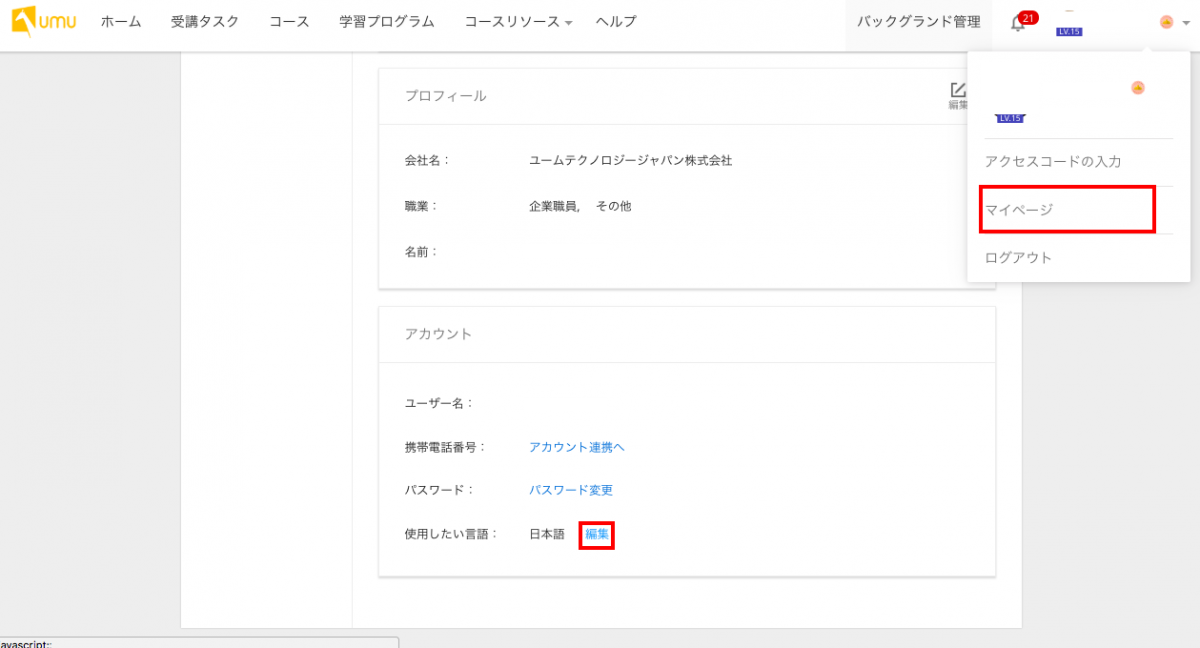Click the profile picture thumbnail in the dropdown
Image resolution: width=1200 pixels, height=648 pixels.
click(1008, 89)
